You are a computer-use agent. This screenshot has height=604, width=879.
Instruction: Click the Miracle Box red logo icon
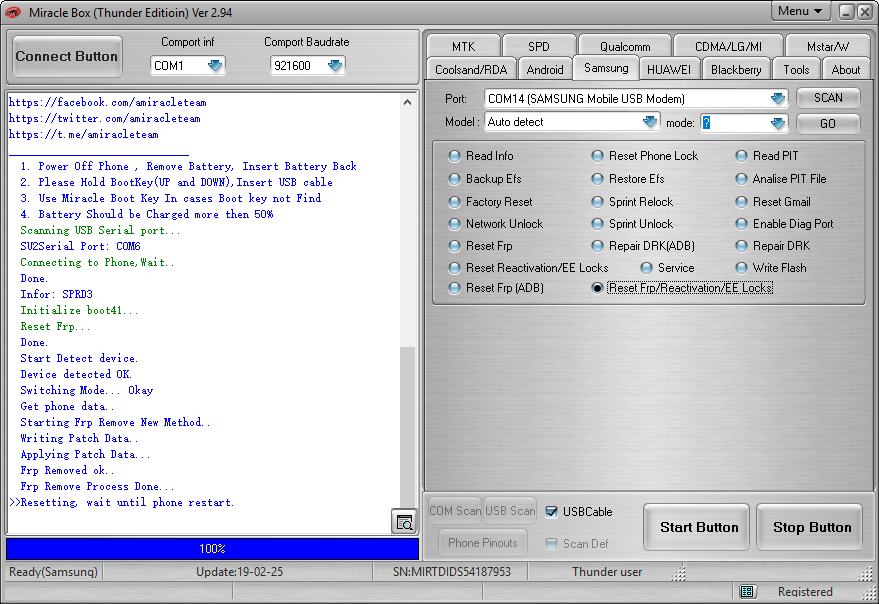(x=13, y=12)
